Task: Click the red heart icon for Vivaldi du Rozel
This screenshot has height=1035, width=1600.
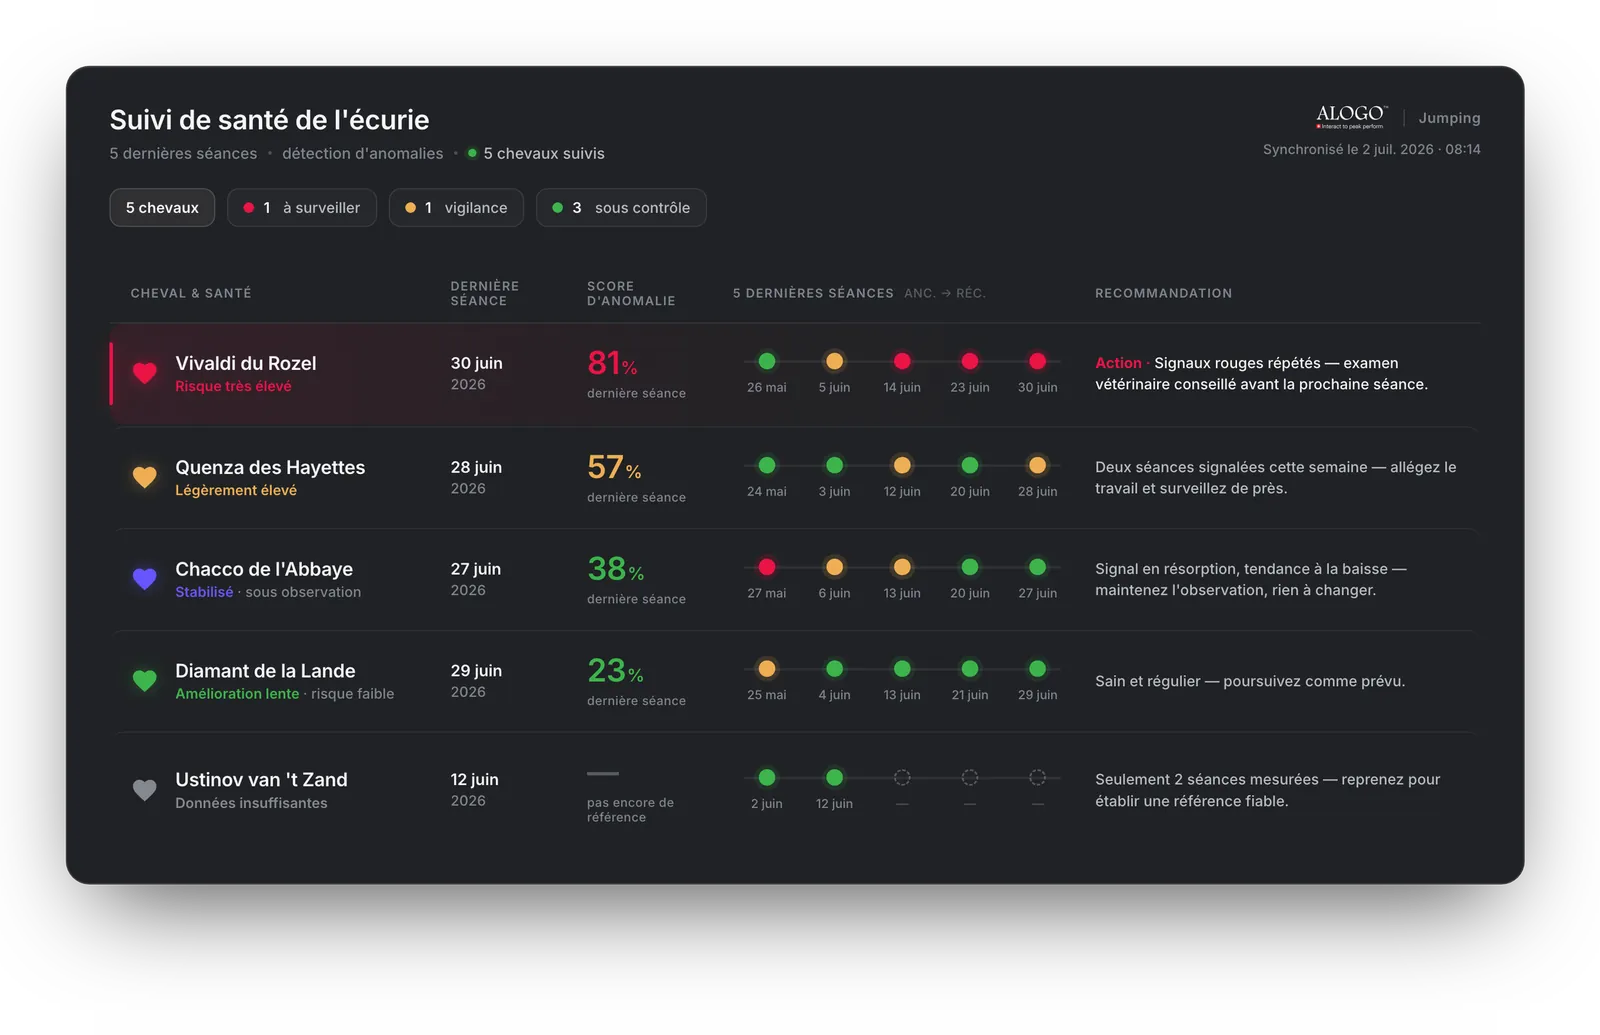Action: click(x=145, y=374)
